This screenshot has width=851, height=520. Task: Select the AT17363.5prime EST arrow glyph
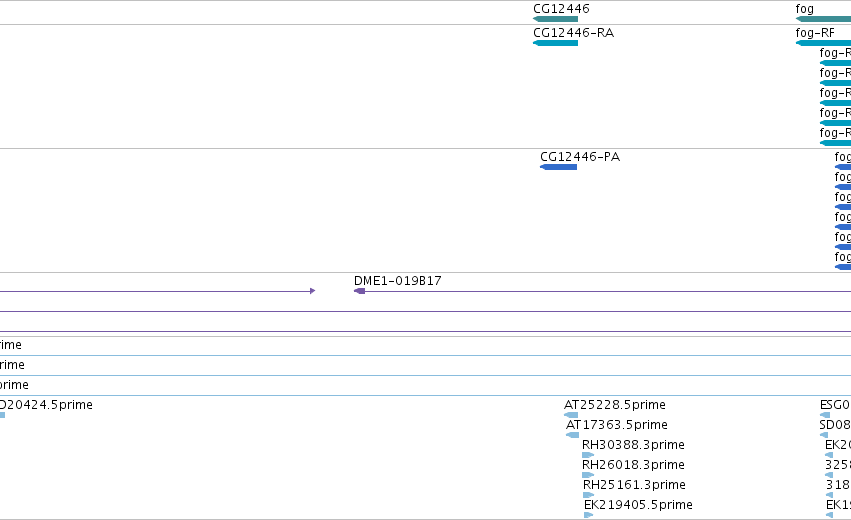[x=572, y=435]
